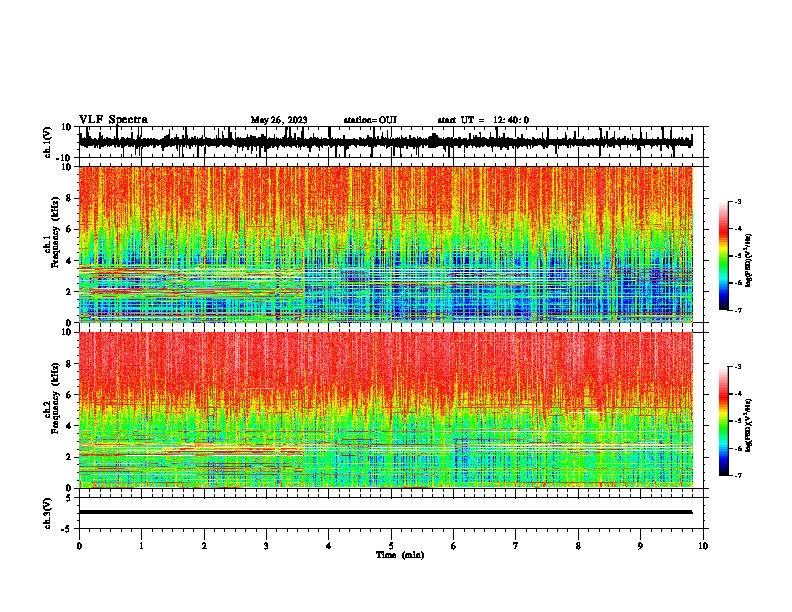Click the date text "May 26, 2023"

279,120
